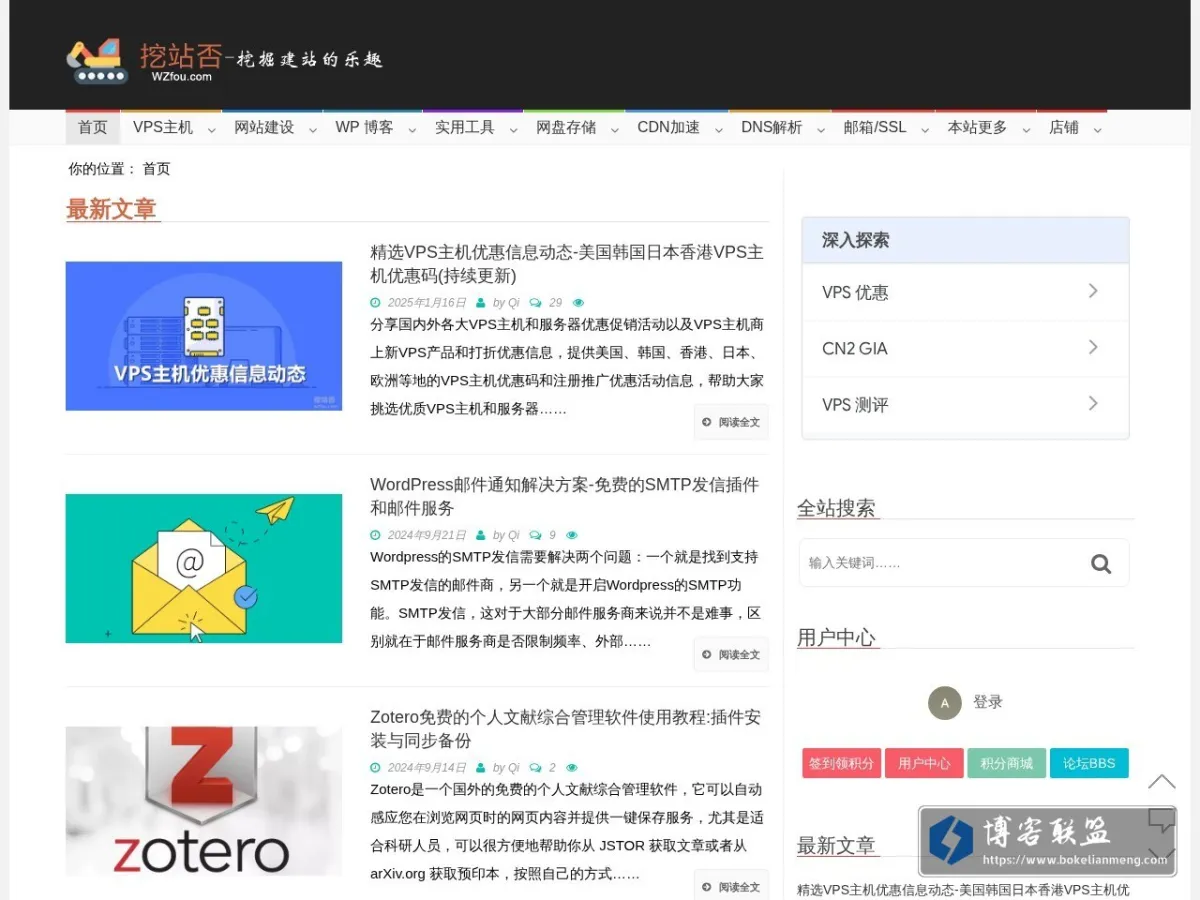The height and width of the screenshot is (900, 1200).
Task: Click the eye icon on WordPress邮件 article
Action: 572,535
